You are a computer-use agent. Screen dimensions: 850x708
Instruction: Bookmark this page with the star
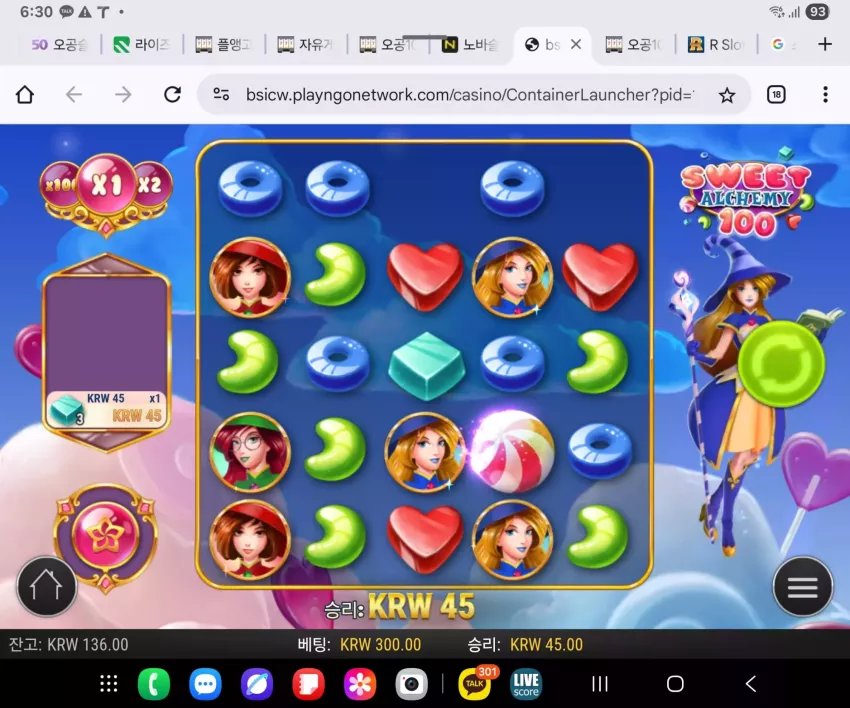click(726, 95)
